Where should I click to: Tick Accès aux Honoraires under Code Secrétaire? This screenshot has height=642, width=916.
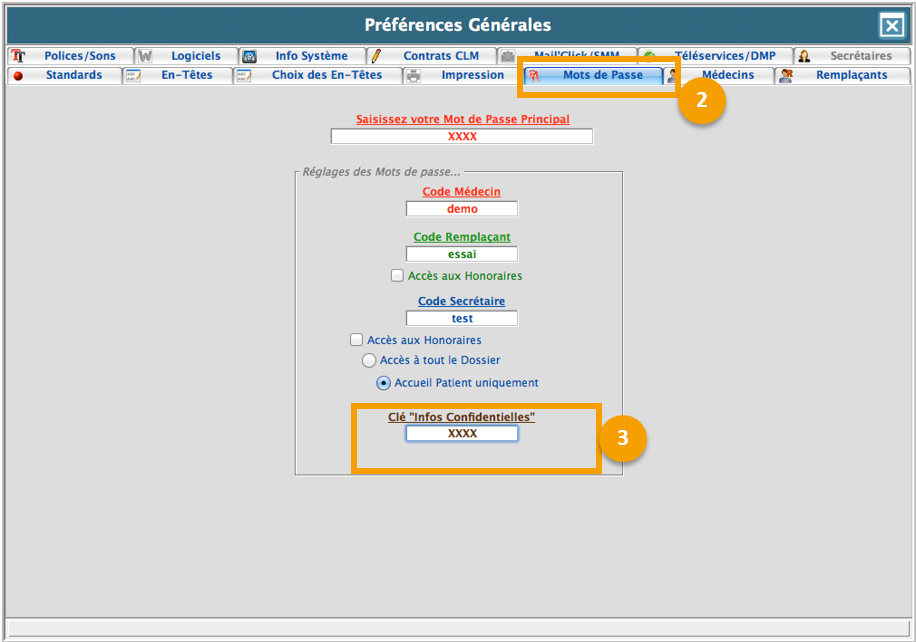(356, 341)
